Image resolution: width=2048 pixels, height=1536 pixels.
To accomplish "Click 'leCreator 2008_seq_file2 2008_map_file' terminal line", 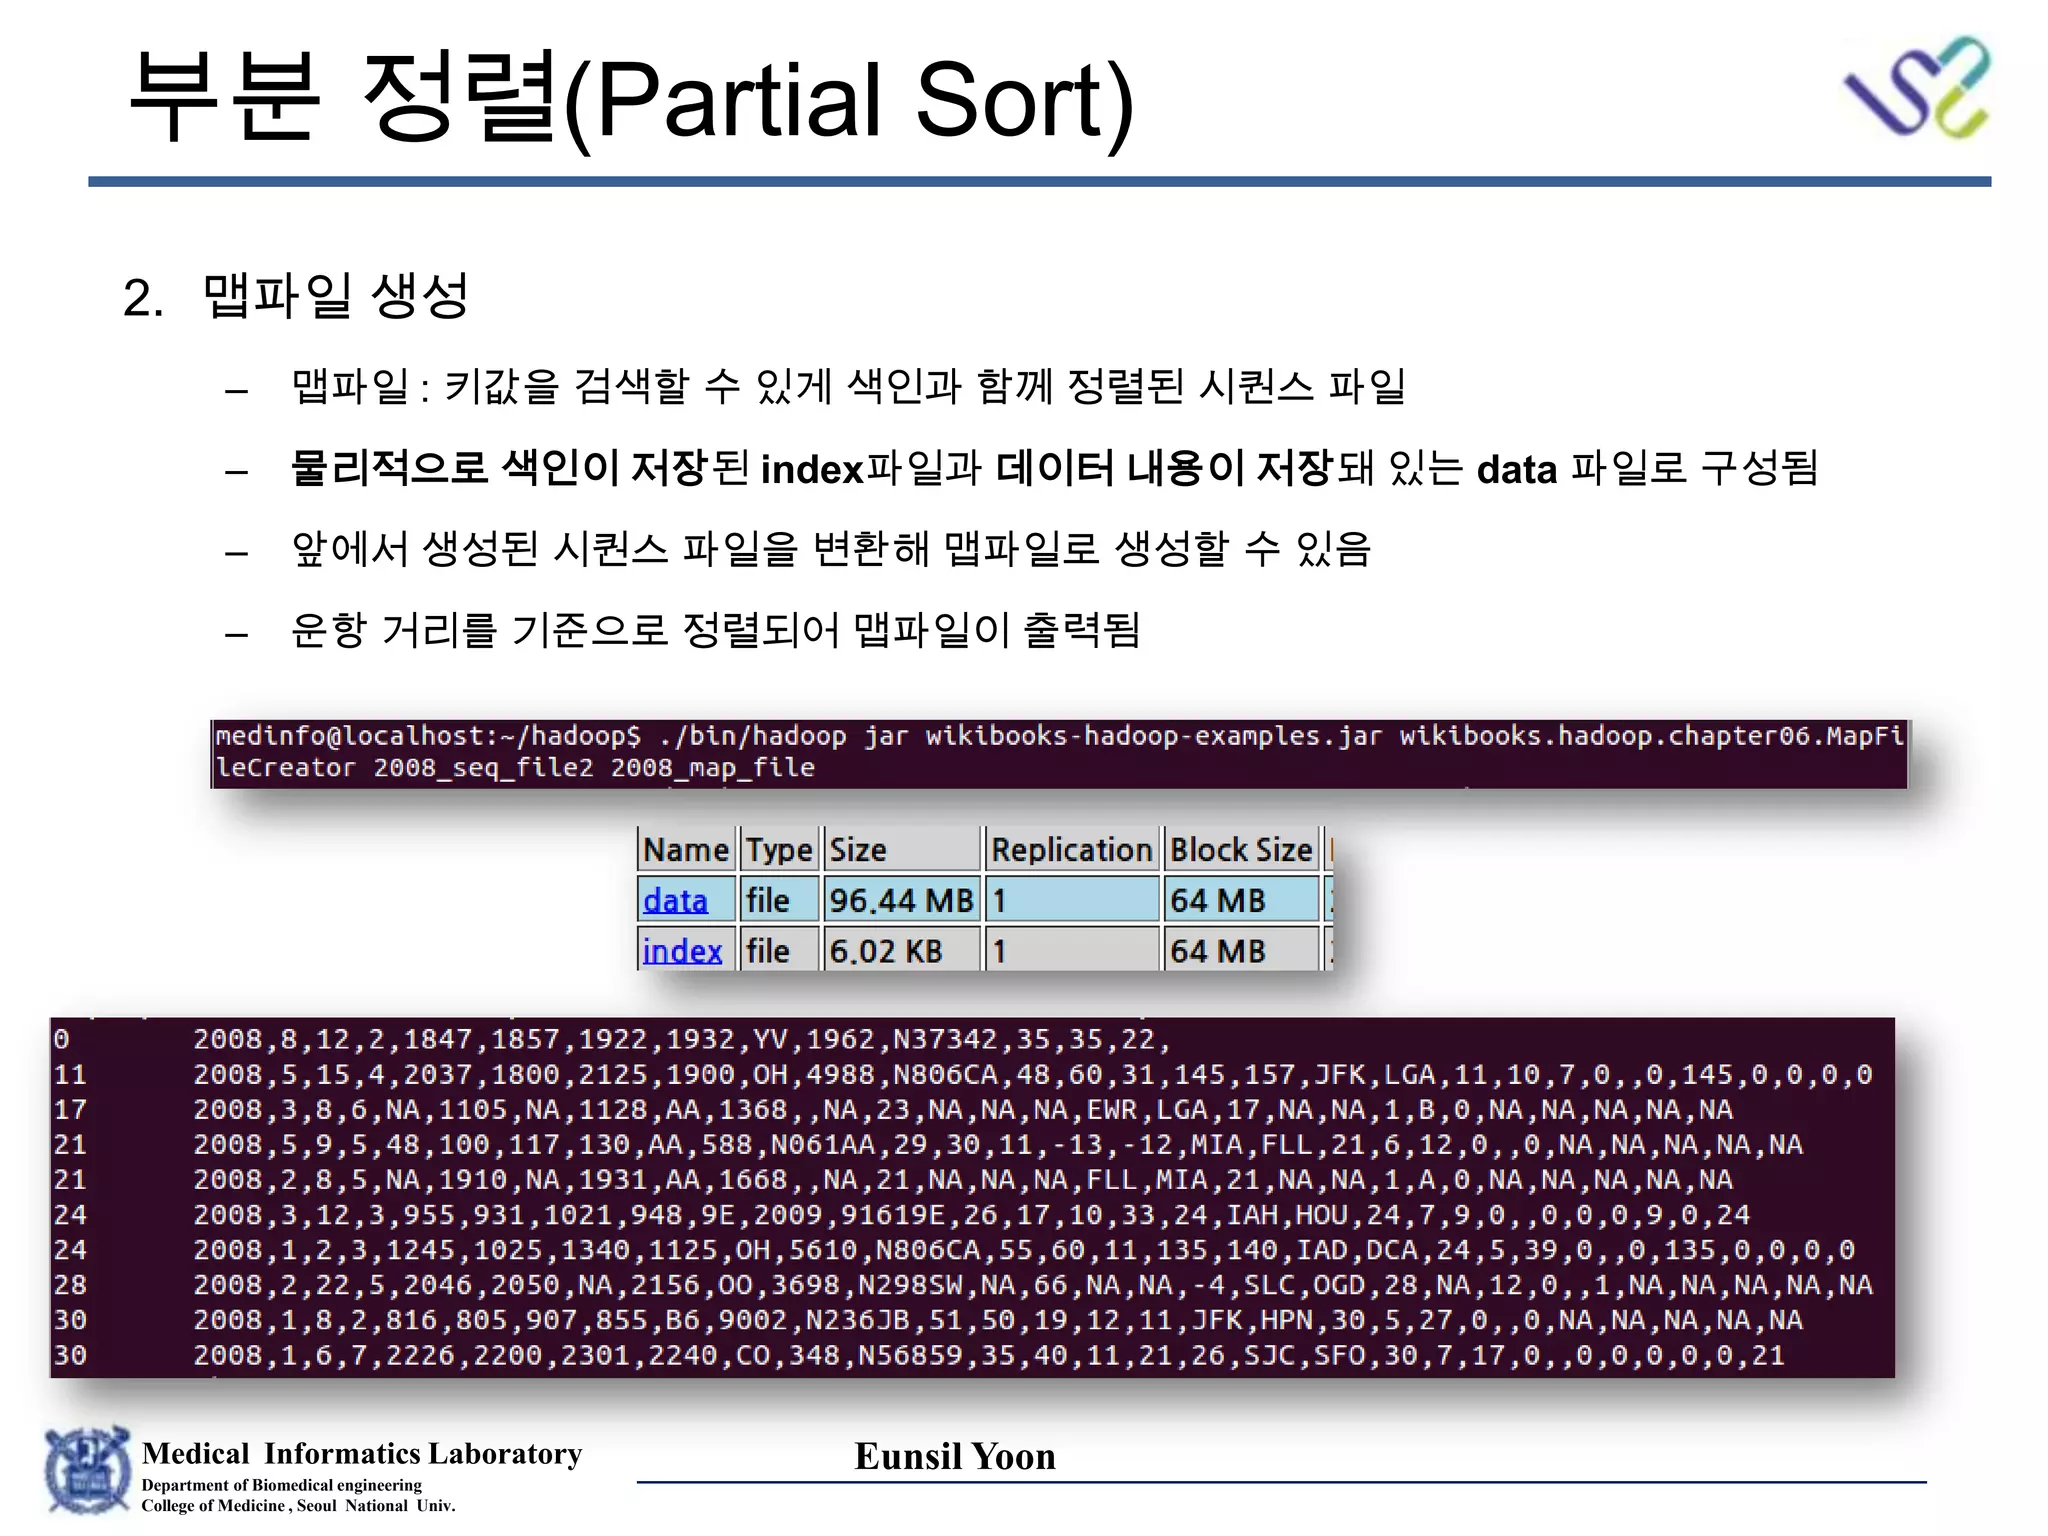I will tap(515, 768).
